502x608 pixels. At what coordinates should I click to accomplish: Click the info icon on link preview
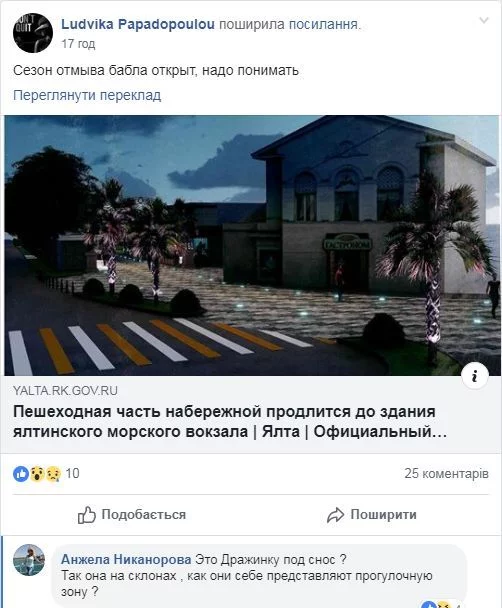tap(475, 376)
